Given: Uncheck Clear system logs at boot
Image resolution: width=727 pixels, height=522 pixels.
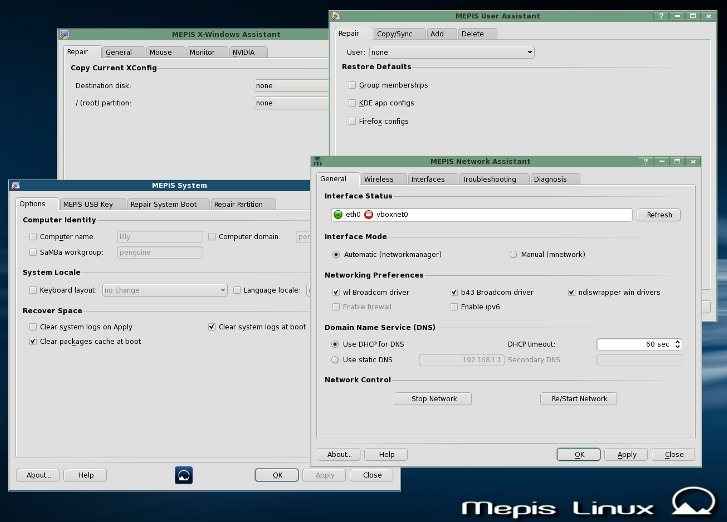Looking at the screenshot, I should pos(212,327).
